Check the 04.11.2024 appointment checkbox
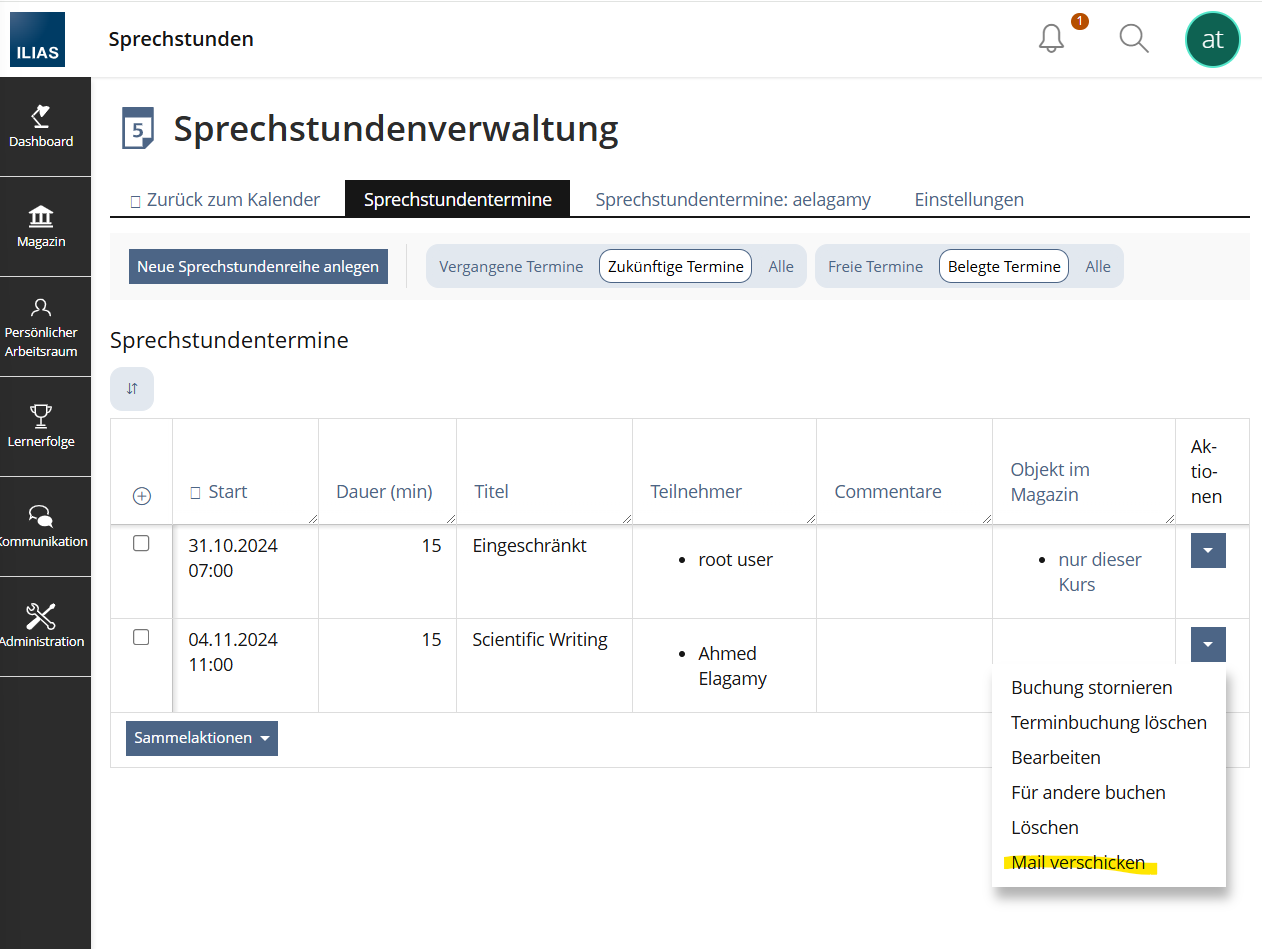 (x=141, y=637)
